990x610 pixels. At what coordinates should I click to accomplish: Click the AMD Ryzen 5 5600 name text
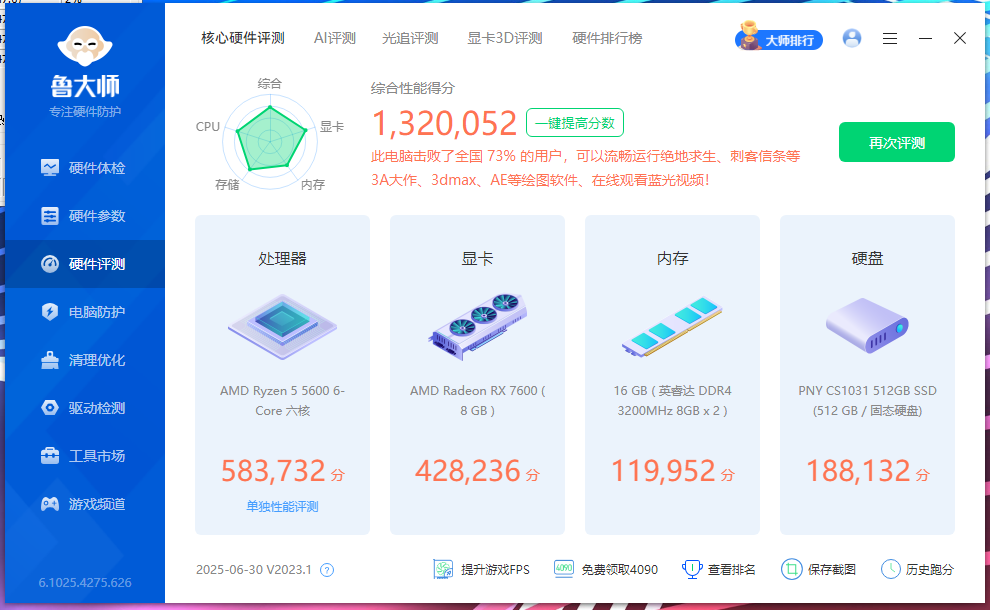coord(282,400)
